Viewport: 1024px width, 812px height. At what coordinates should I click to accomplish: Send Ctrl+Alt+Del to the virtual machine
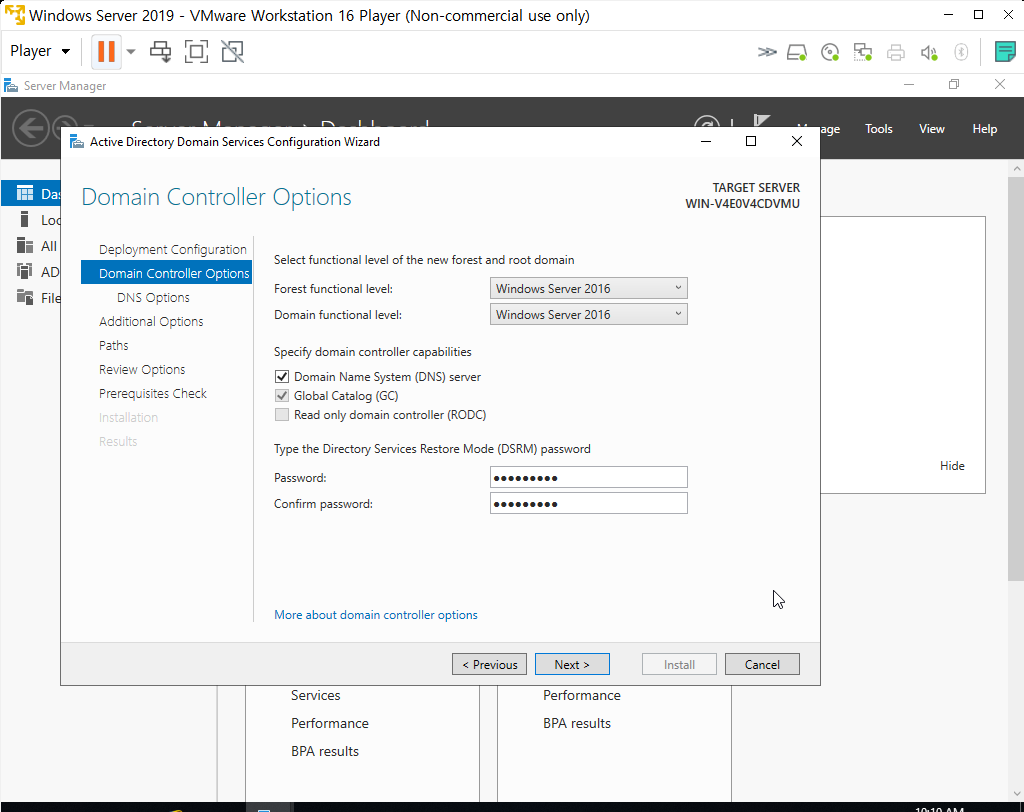point(160,52)
